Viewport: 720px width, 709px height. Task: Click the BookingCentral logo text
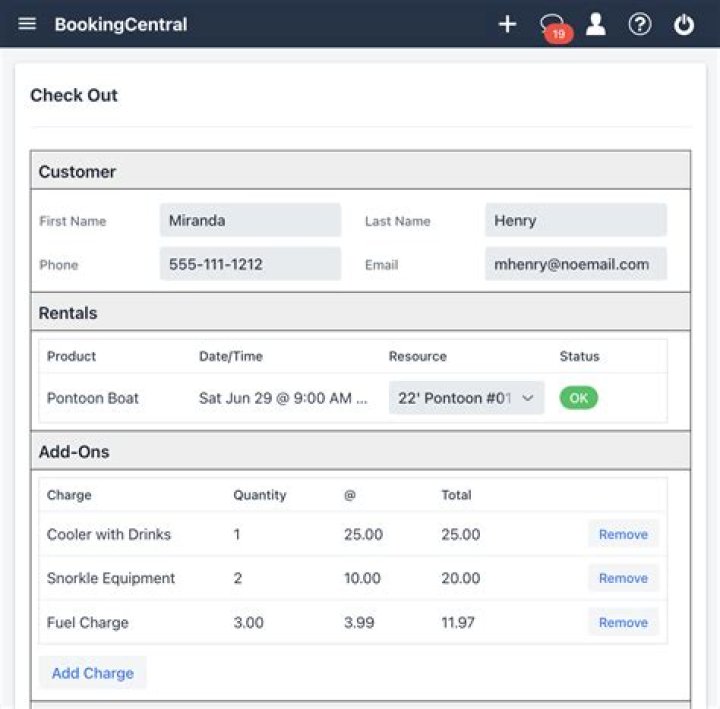[x=121, y=24]
